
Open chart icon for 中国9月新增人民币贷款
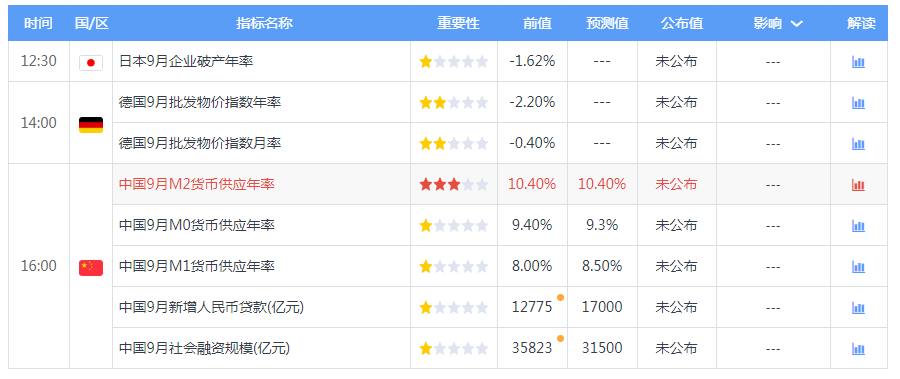858,308
